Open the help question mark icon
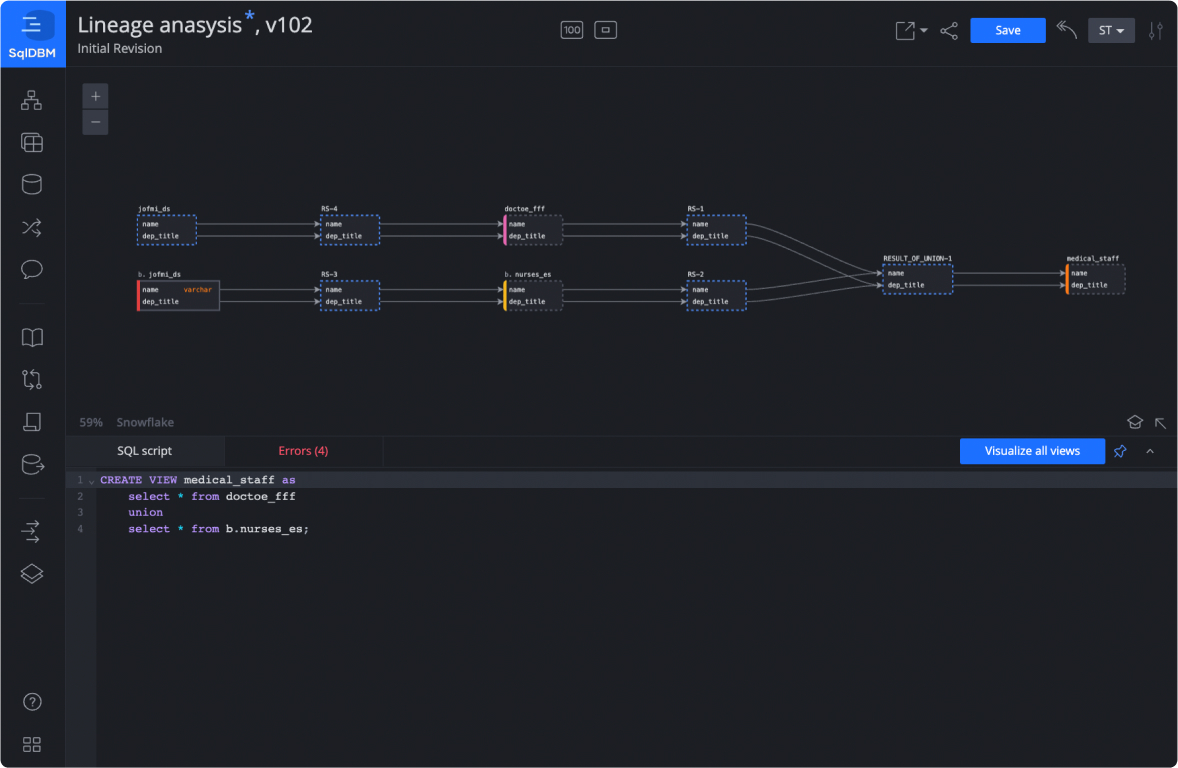Image resolution: width=1178 pixels, height=768 pixels. click(x=32, y=702)
